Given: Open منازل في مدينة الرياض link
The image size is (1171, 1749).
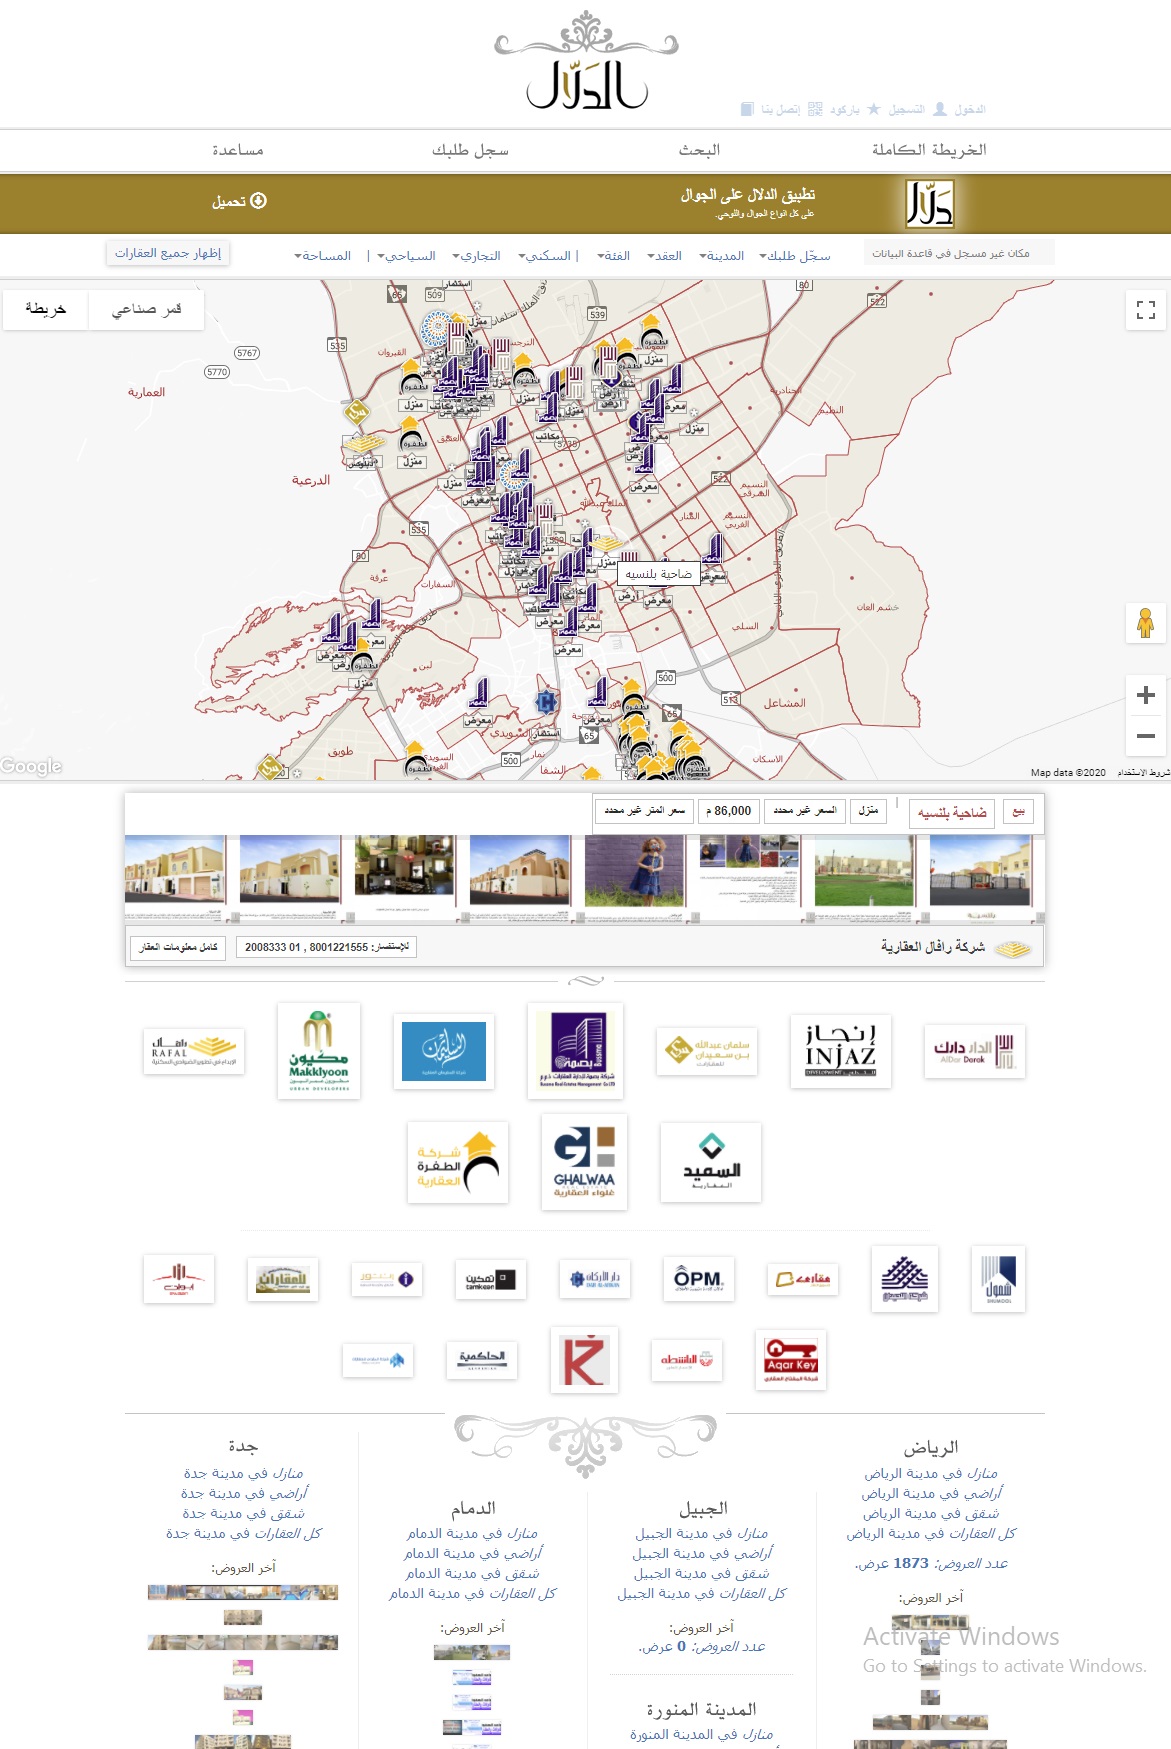Looking at the screenshot, I should [x=931, y=1473].
